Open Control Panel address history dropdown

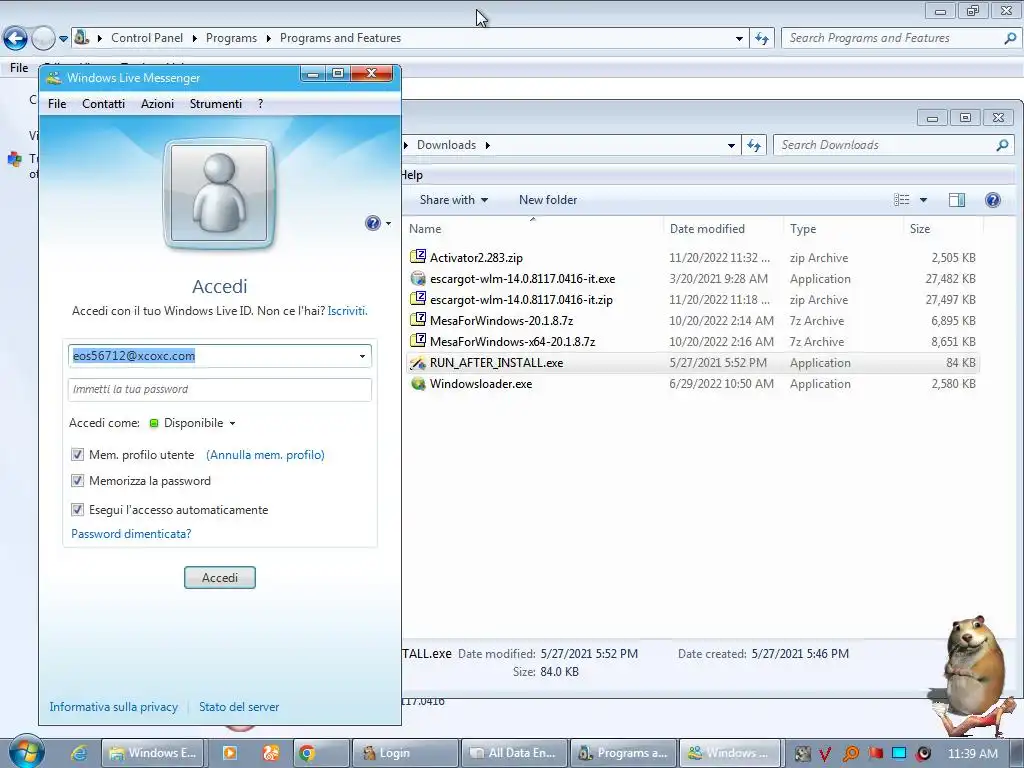739,39
